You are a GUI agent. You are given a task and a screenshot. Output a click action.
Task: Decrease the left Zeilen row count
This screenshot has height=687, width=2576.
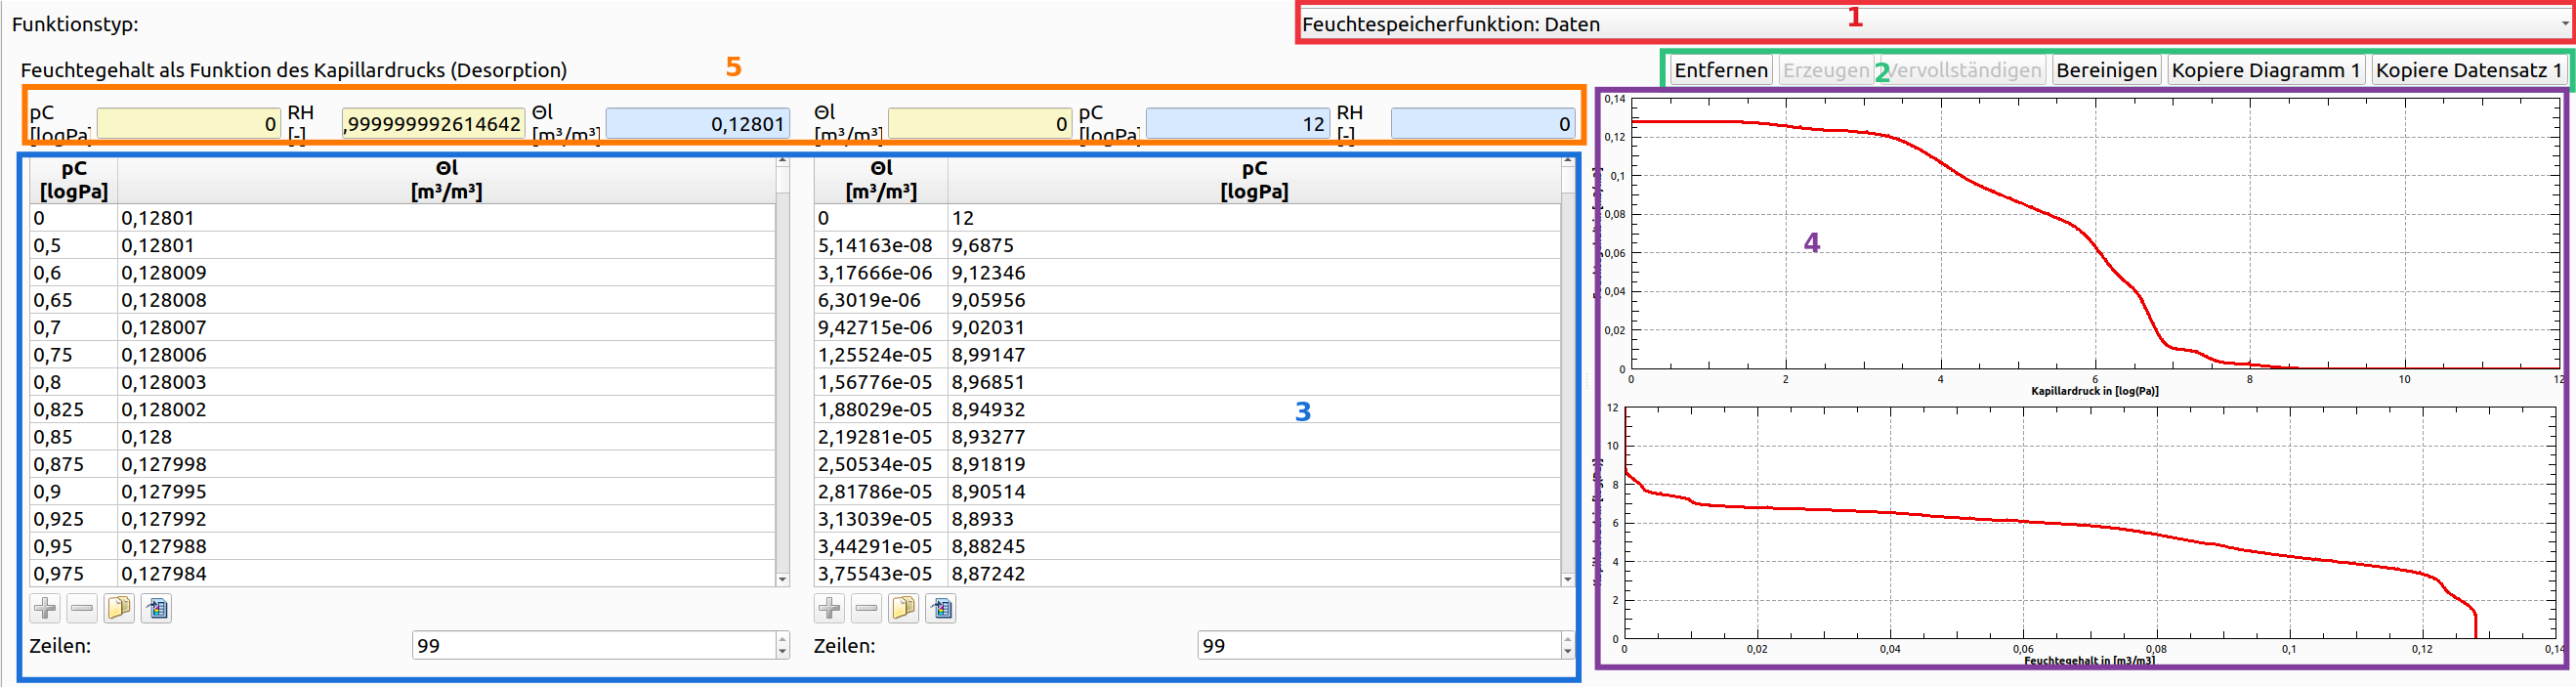(x=783, y=653)
